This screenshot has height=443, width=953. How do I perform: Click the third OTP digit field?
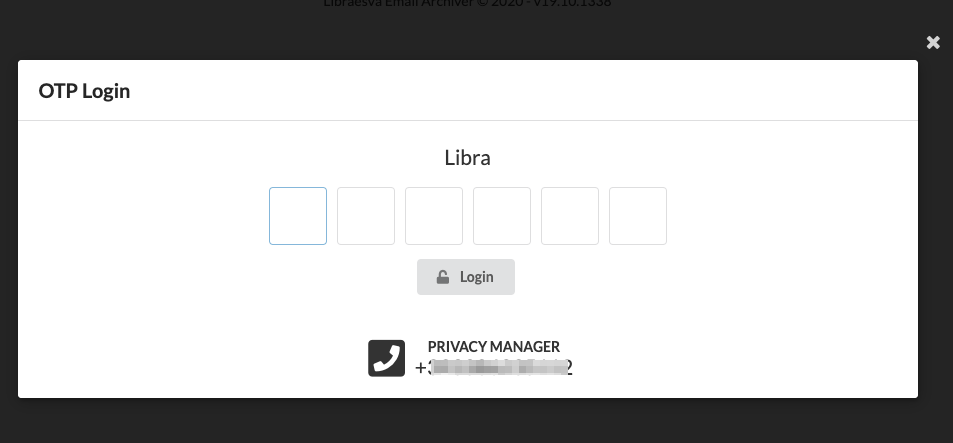tap(434, 216)
